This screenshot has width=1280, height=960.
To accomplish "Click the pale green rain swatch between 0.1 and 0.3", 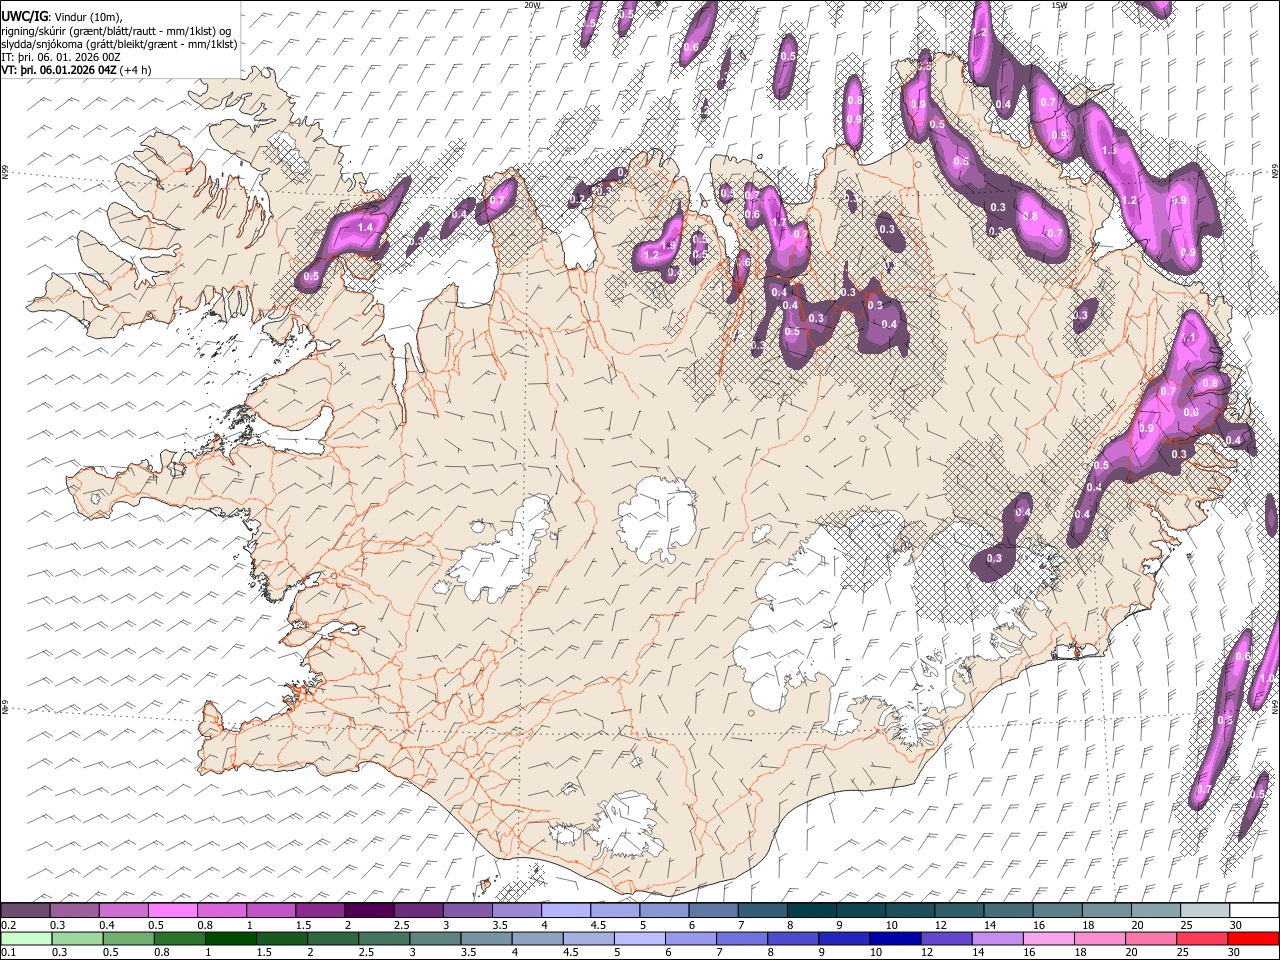I will pyautogui.click(x=26, y=939).
